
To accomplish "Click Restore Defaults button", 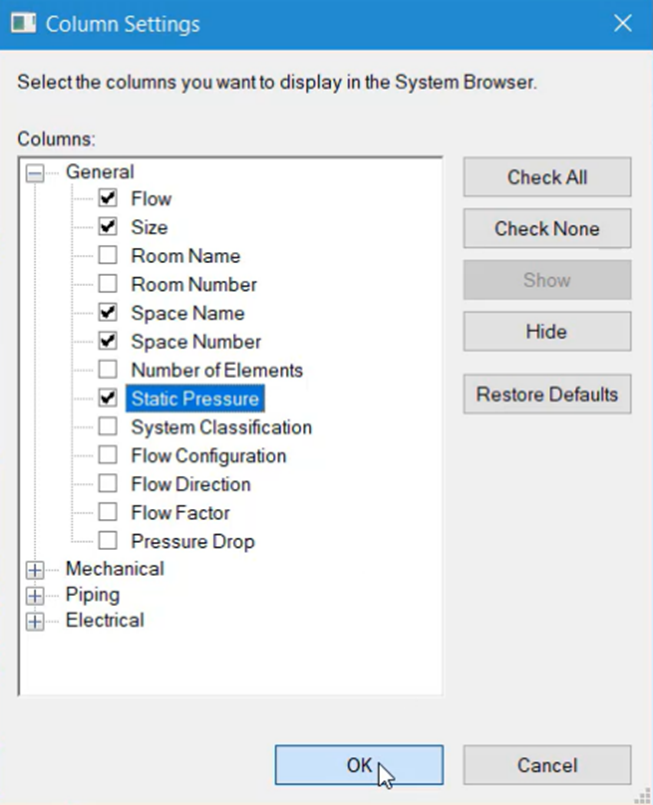I will click(547, 394).
